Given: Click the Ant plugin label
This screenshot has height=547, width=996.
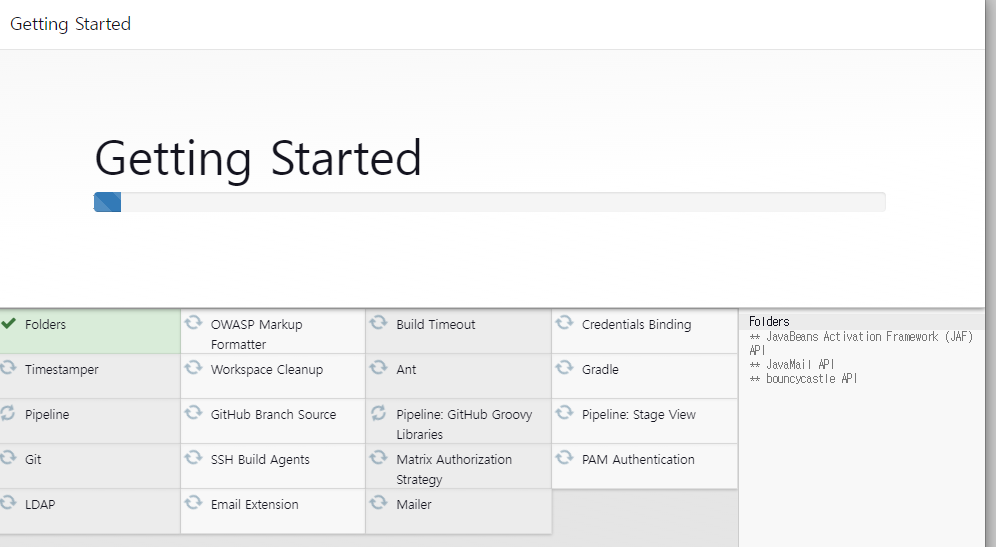Looking at the screenshot, I should tap(407, 370).
